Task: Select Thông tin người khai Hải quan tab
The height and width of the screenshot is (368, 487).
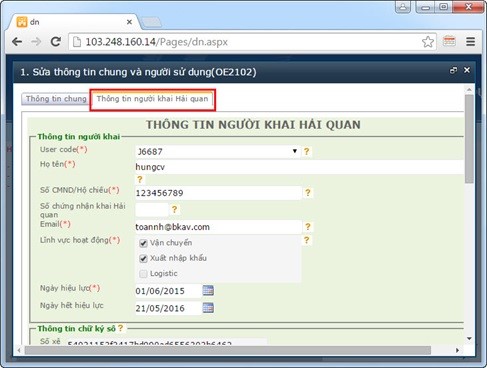Action: pyautogui.click(x=152, y=99)
